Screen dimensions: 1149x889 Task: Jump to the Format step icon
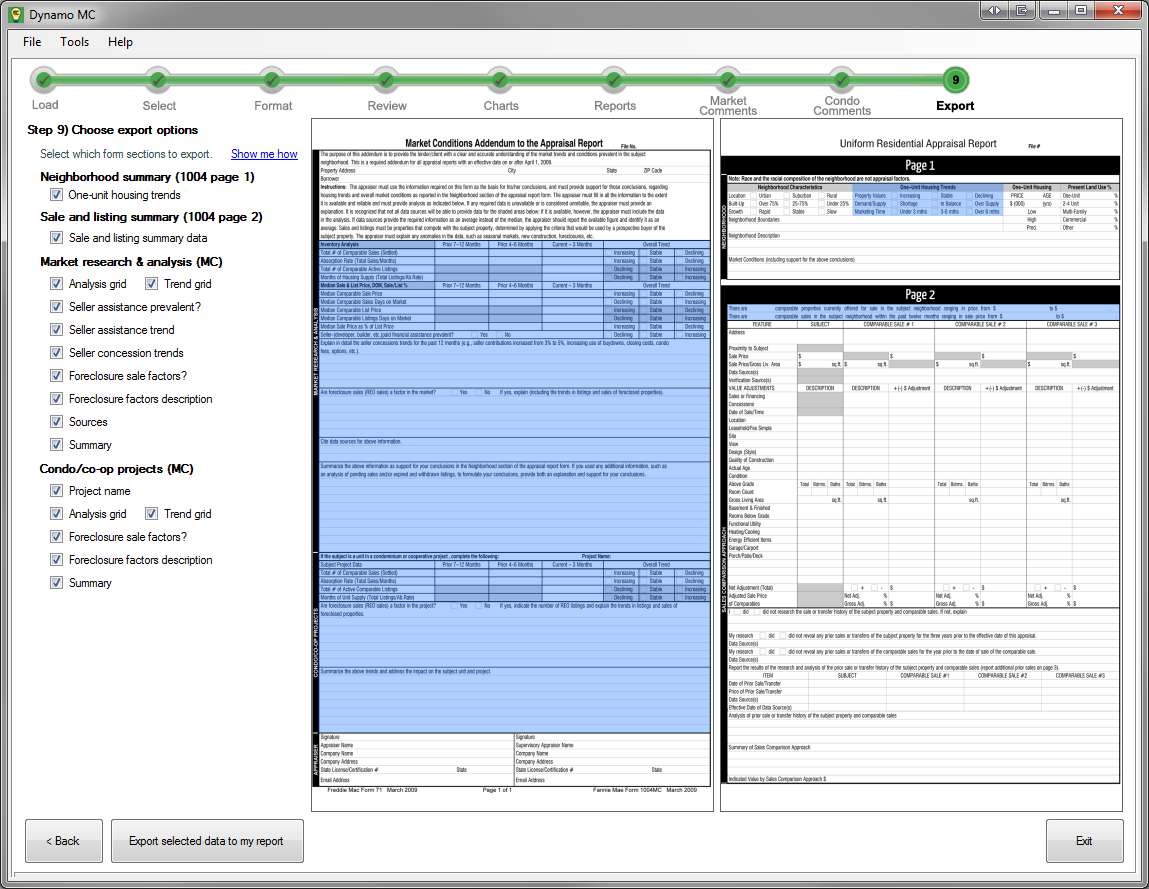pyautogui.click(x=272, y=80)
